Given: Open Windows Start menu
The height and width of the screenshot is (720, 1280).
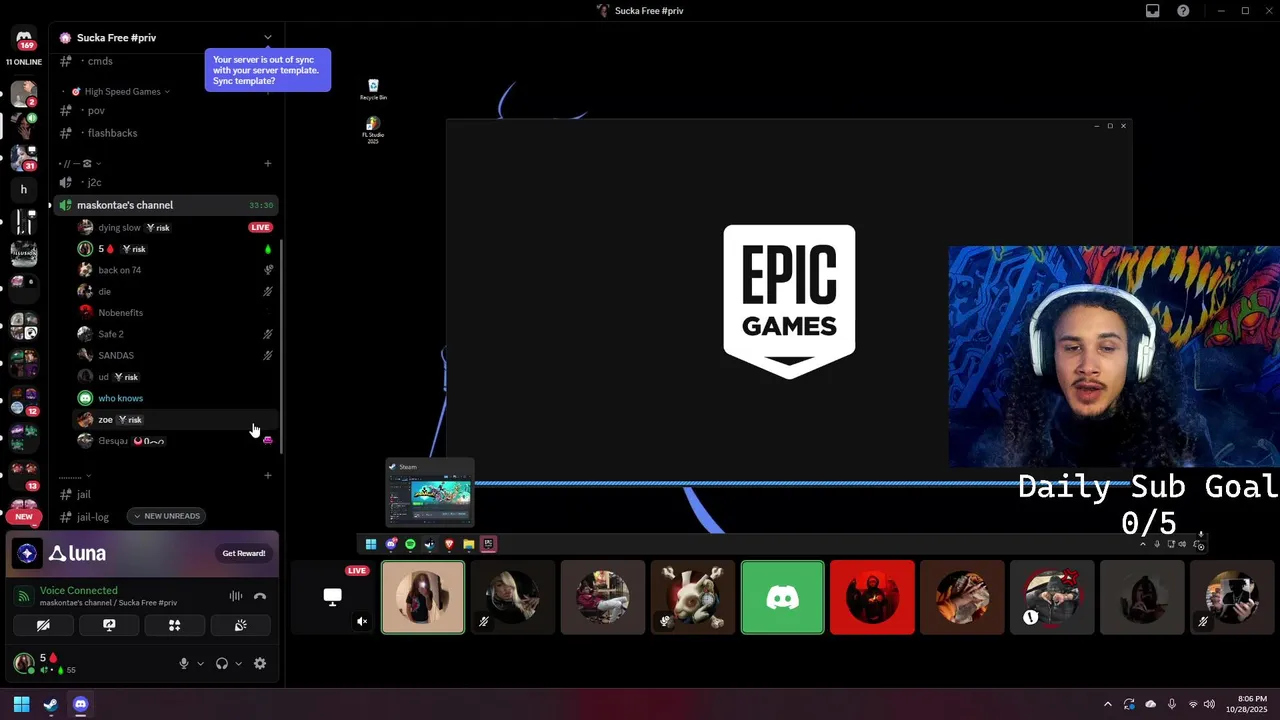Looking at the screenshot, I should pos(21,704).
